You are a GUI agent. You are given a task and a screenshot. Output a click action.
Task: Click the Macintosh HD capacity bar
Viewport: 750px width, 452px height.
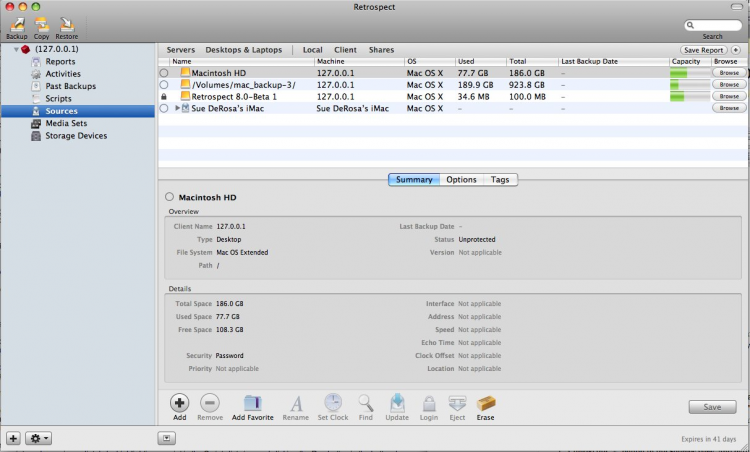[690, 73]
